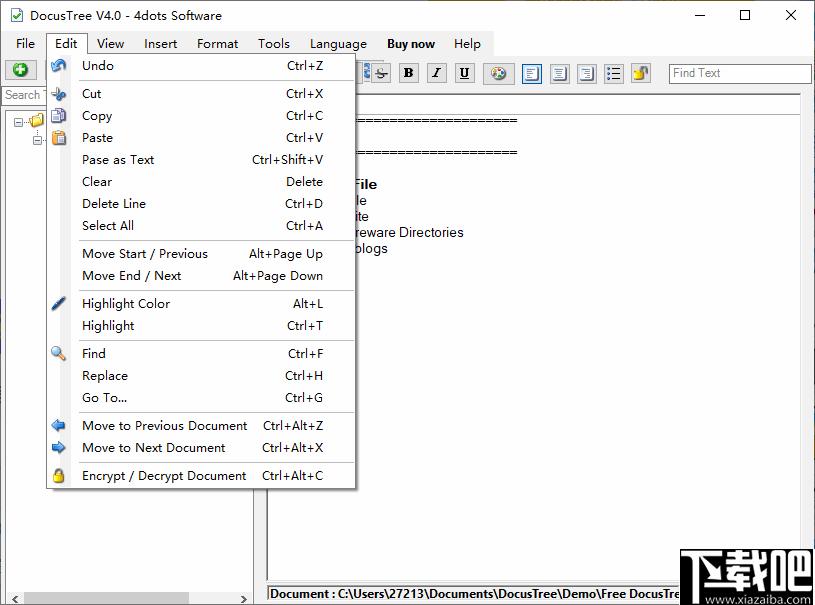
Task: Align text left icon
Action: click(531, 73)
